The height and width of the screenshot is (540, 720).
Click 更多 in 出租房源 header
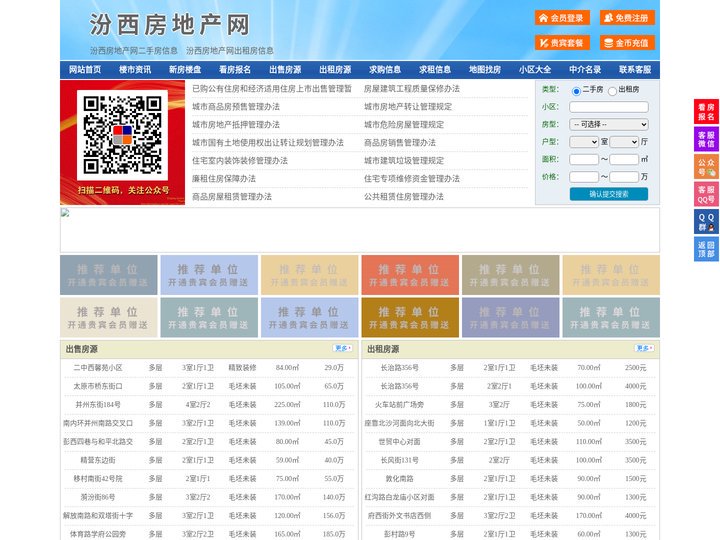coord(644,349)
